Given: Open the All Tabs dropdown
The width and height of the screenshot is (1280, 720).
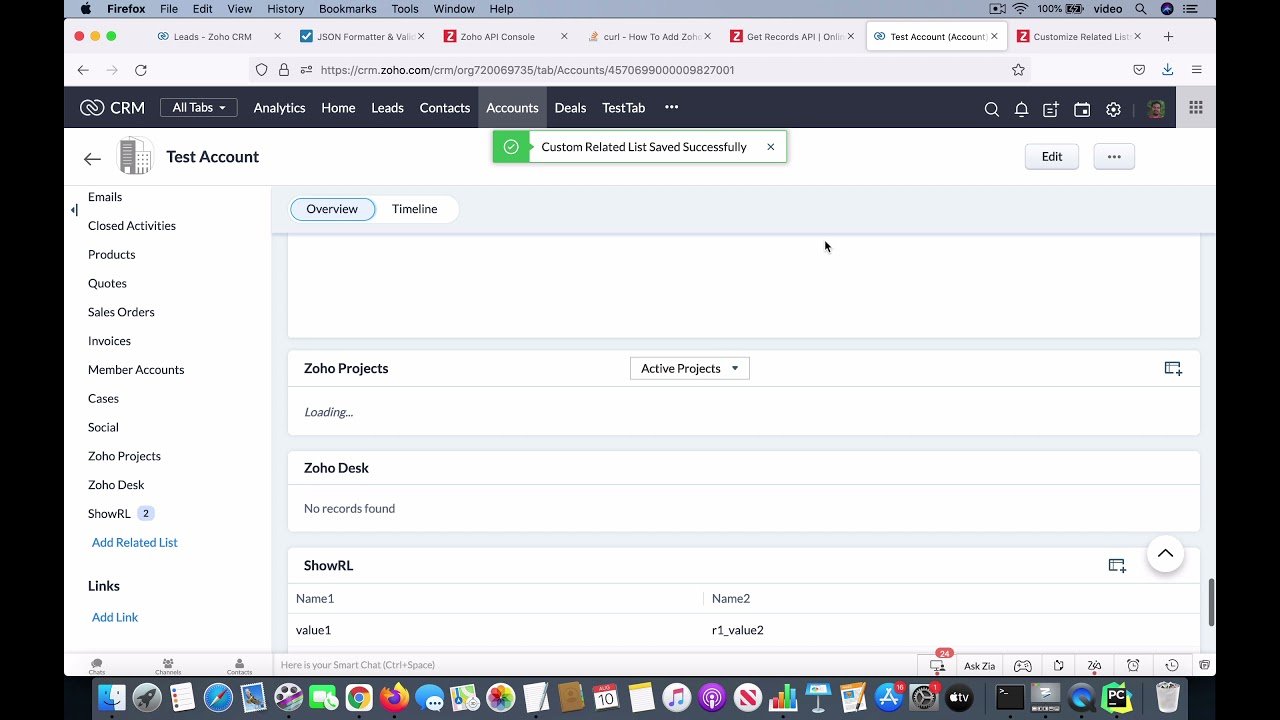Looking at the screenshot, I should pos(198,108).
